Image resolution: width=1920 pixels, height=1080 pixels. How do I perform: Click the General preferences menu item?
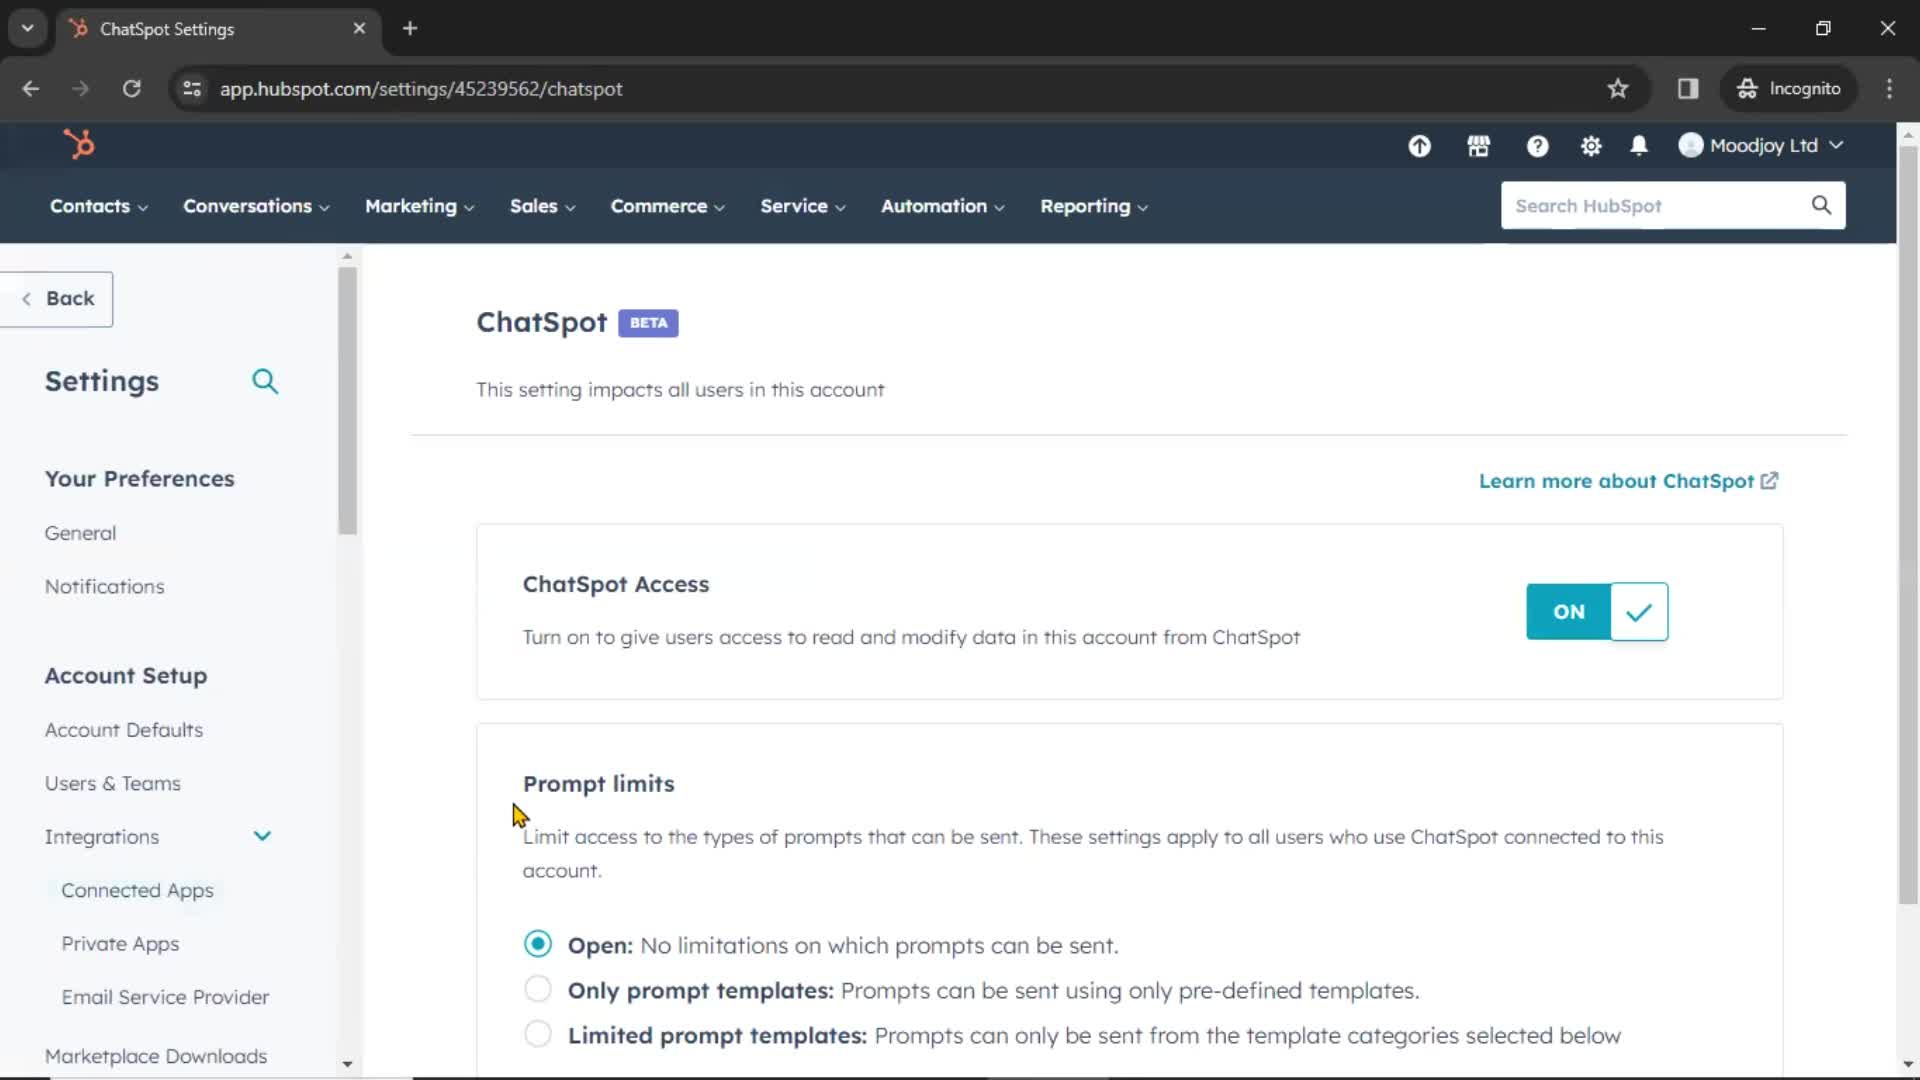(80, 533)
